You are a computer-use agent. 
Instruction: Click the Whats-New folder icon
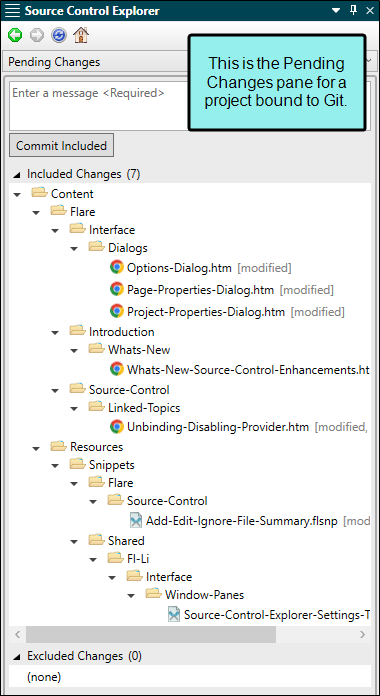96,348
